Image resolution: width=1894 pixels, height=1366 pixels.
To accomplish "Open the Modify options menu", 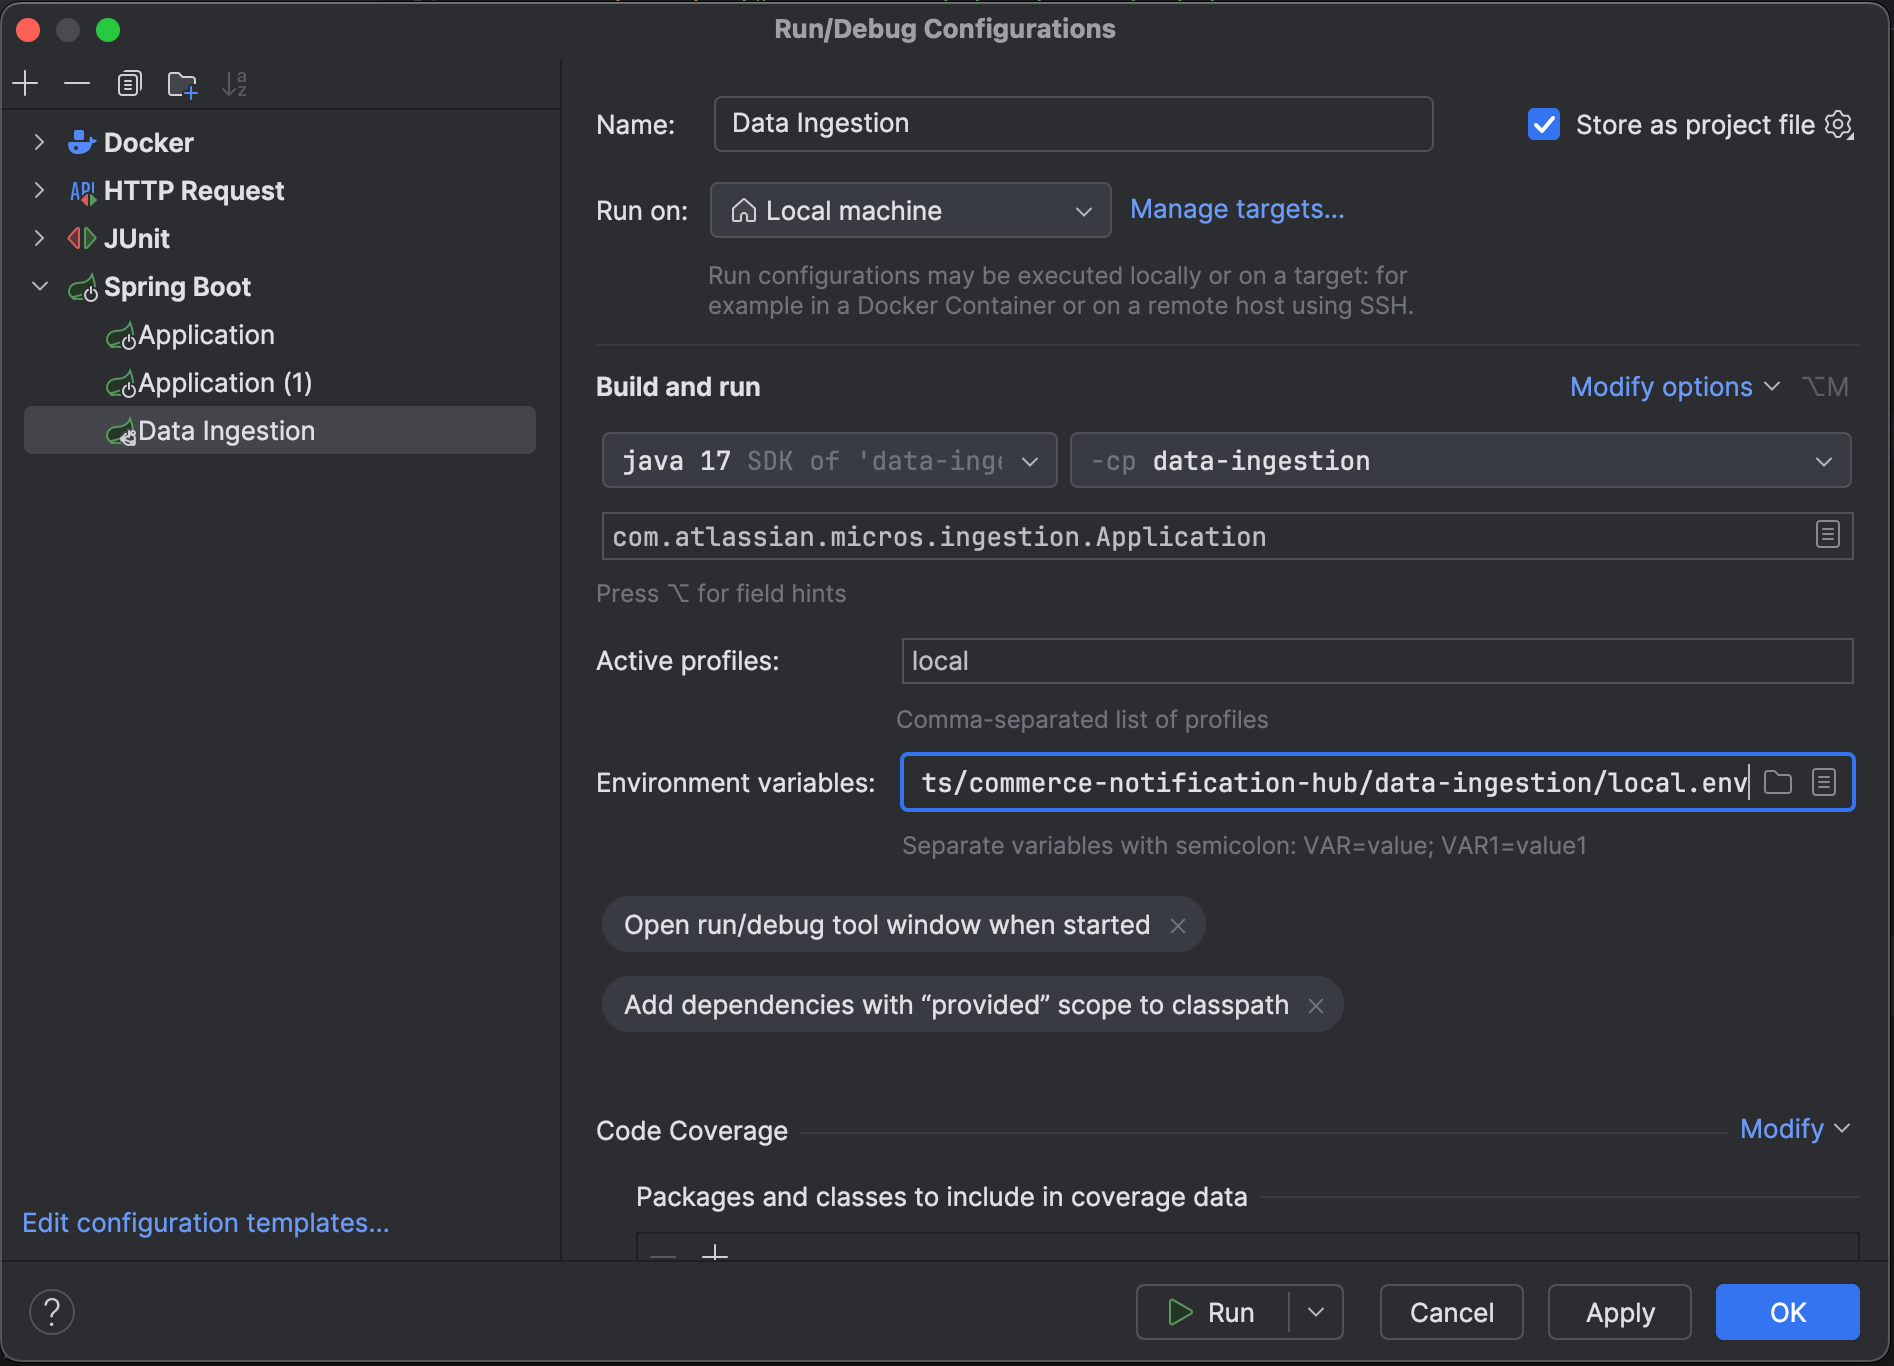I will [x=1674, y=387].
